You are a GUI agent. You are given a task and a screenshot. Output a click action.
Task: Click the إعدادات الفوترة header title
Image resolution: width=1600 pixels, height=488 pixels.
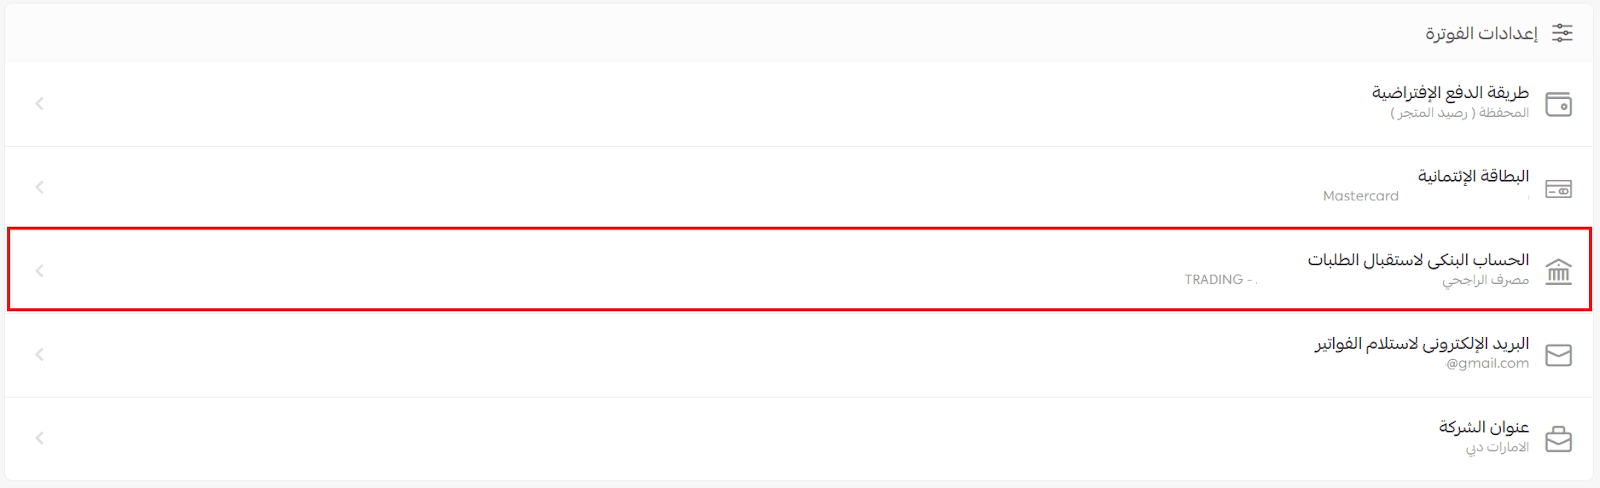click(1481, 33)
